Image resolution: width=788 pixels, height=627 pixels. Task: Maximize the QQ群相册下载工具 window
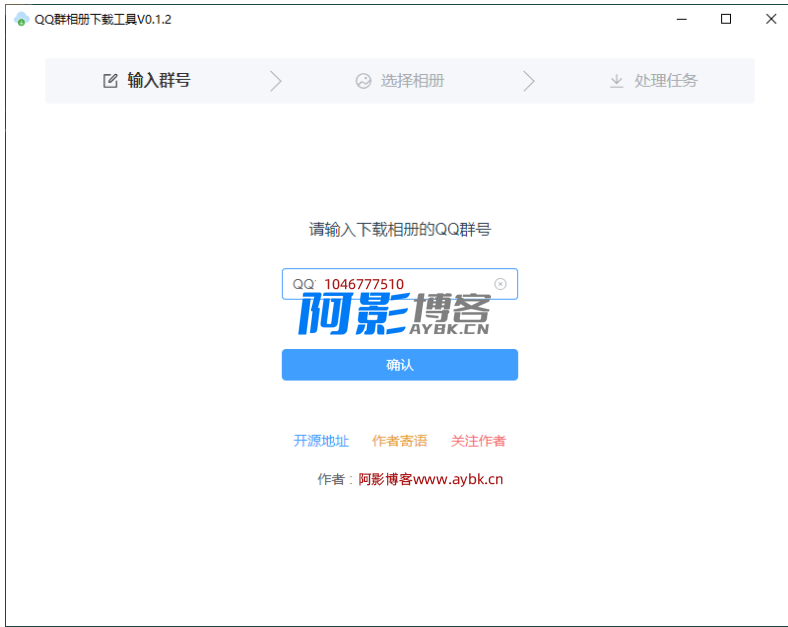tap(726, 20)
